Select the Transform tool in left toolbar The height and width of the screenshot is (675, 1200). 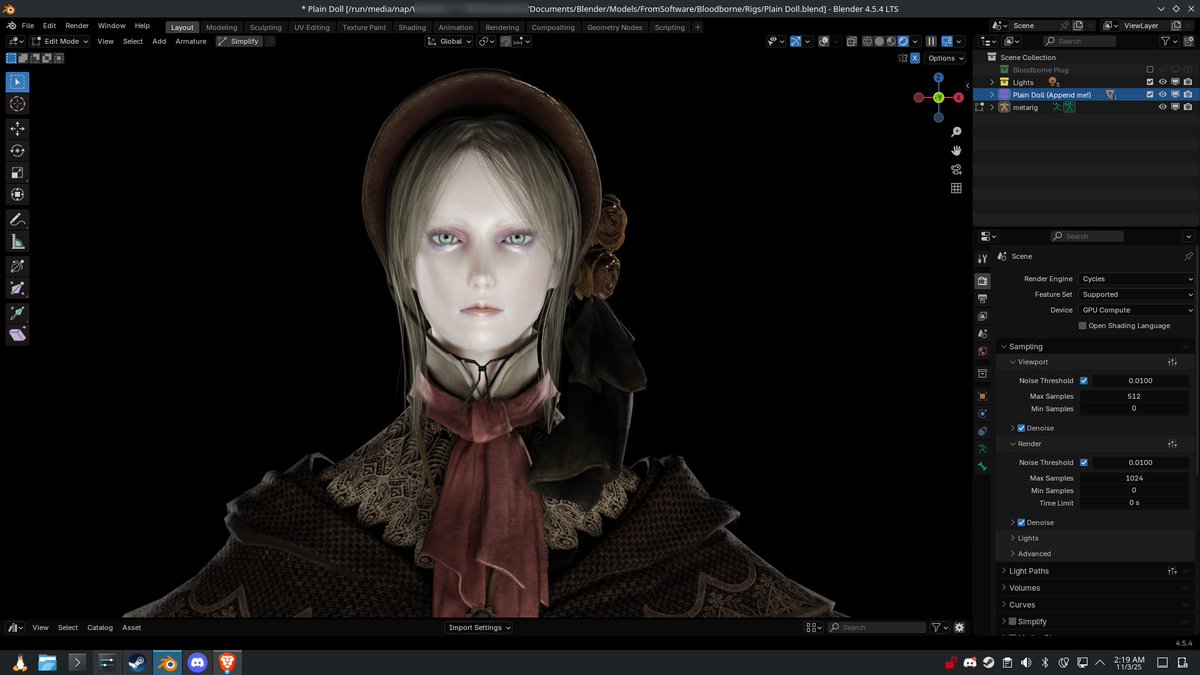pos(18,195)
